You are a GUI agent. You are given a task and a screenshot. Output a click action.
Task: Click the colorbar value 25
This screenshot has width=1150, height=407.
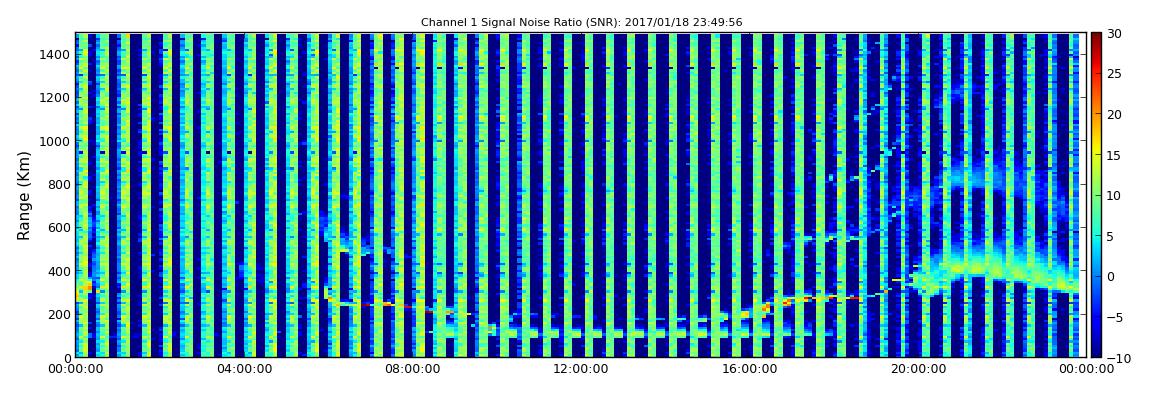pyautogui.click(x=1114, y=74)
